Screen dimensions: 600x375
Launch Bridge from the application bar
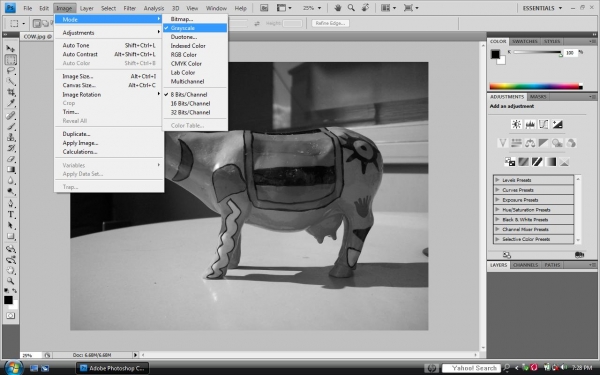click(264, 8)
